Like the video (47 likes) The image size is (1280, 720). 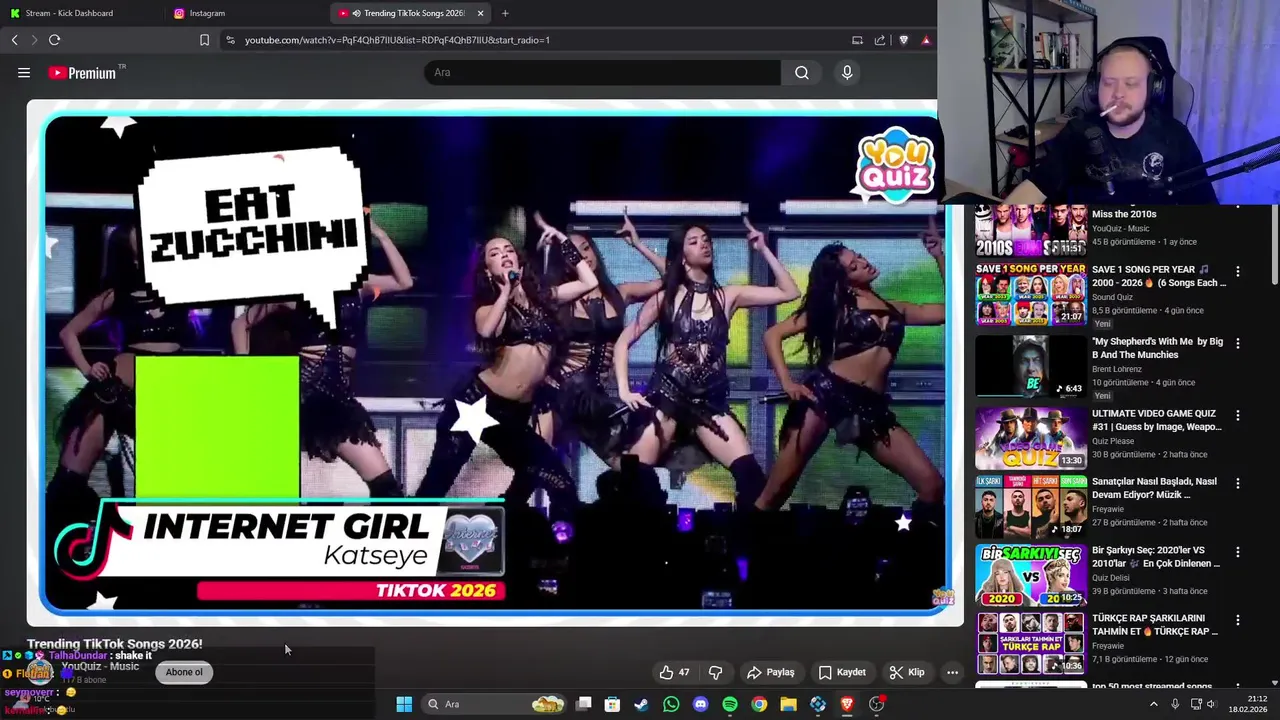pos(674,672)
